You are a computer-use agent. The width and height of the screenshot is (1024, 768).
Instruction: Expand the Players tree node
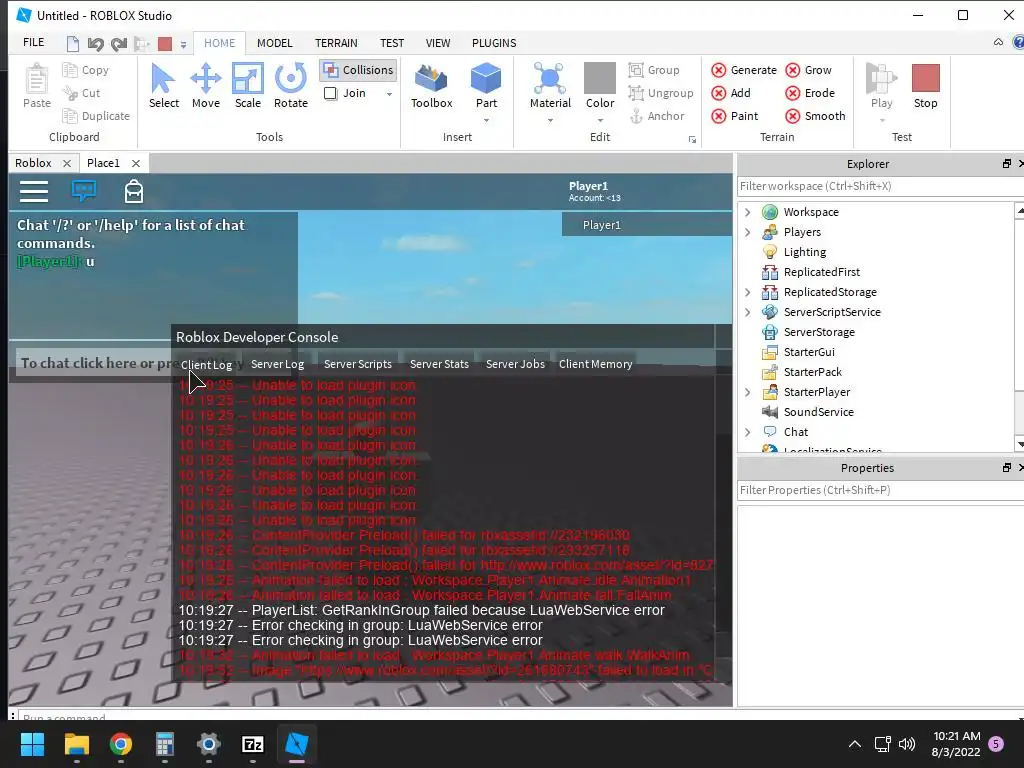coord(748,232)
